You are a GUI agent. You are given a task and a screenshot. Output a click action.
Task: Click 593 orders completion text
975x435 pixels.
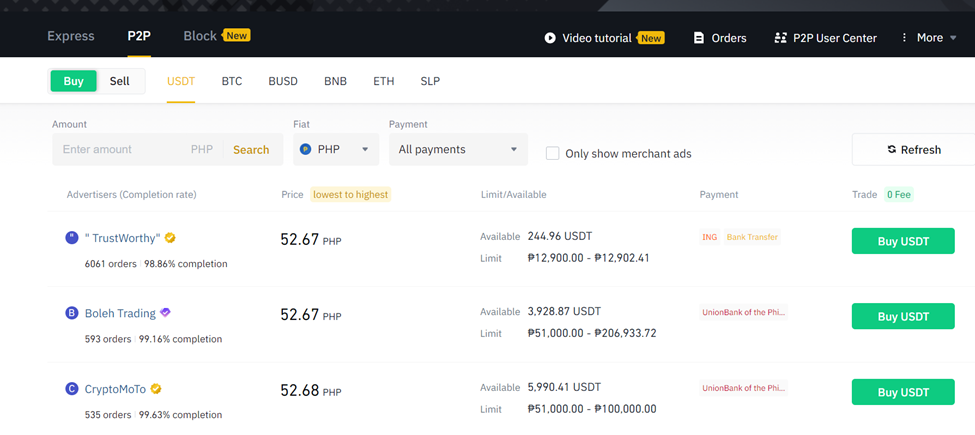153,339
